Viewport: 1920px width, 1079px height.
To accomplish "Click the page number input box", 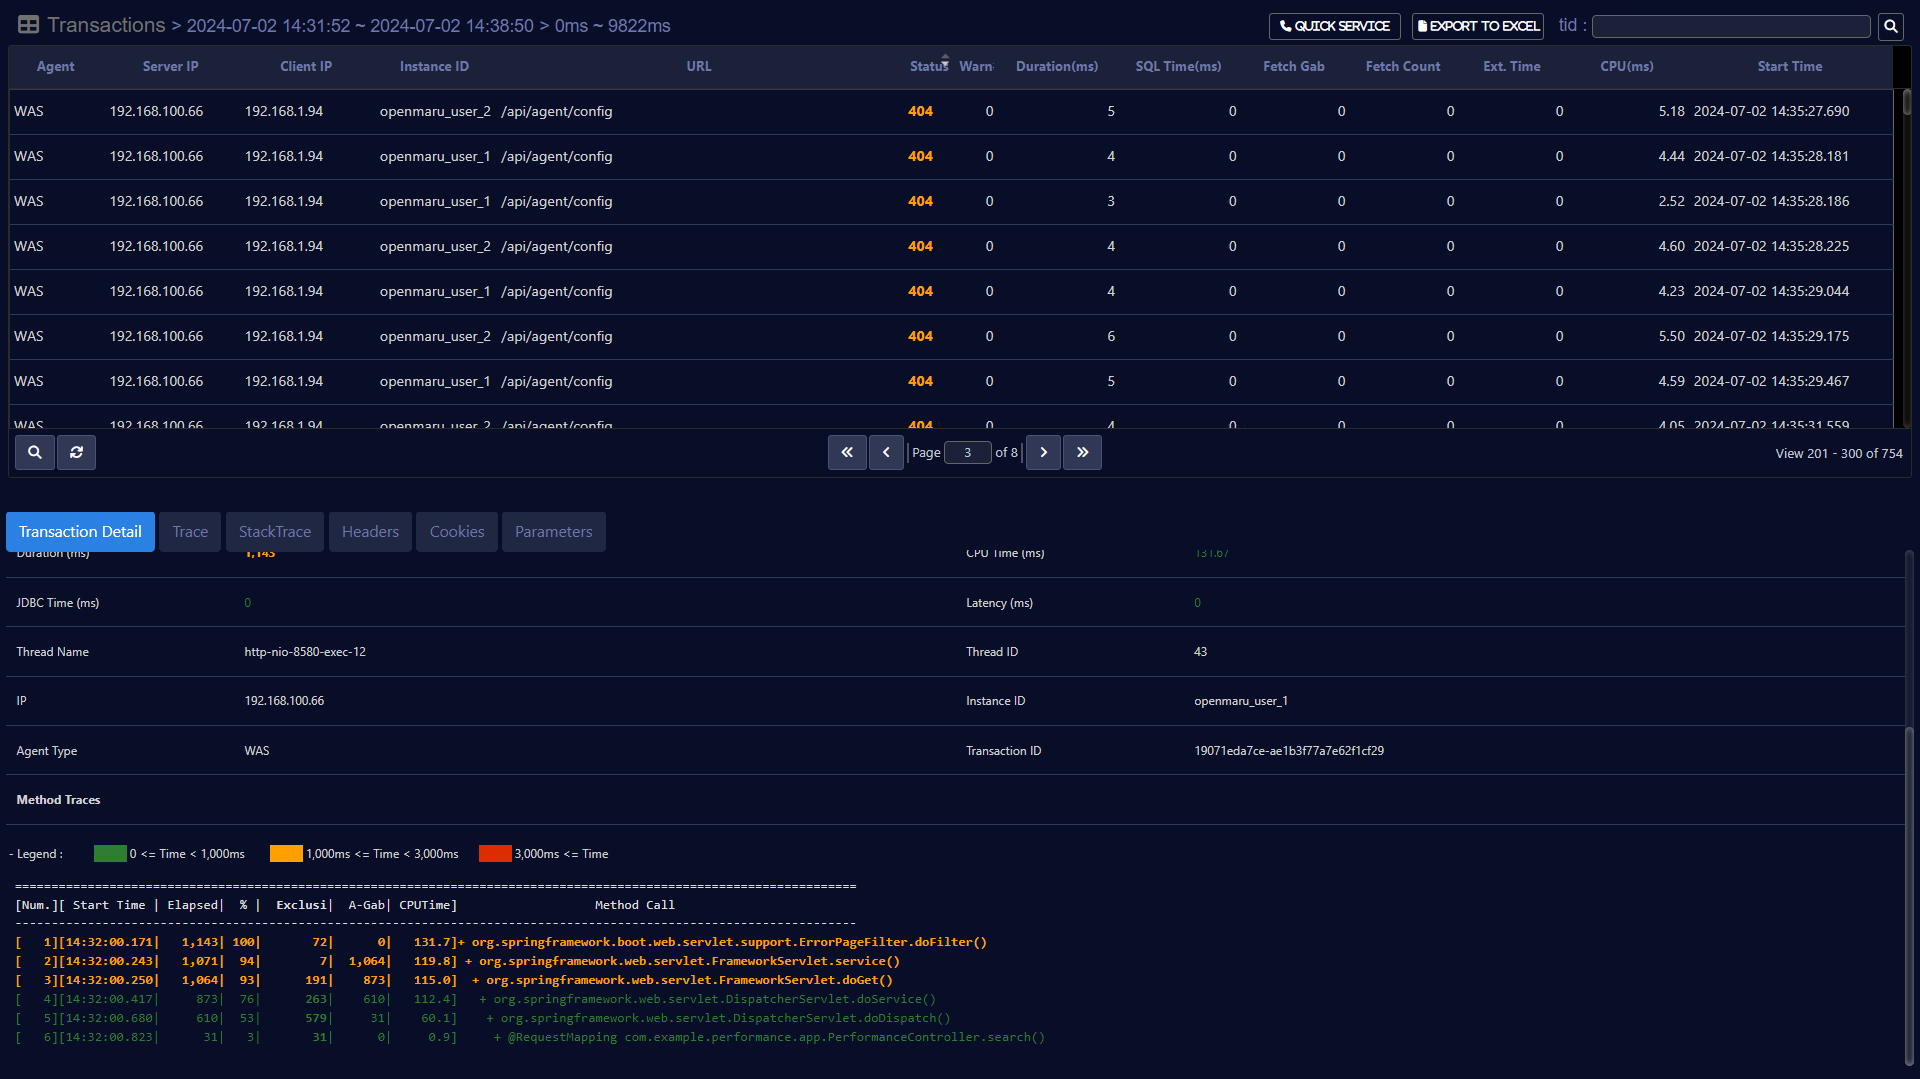I will pos(967,453).
